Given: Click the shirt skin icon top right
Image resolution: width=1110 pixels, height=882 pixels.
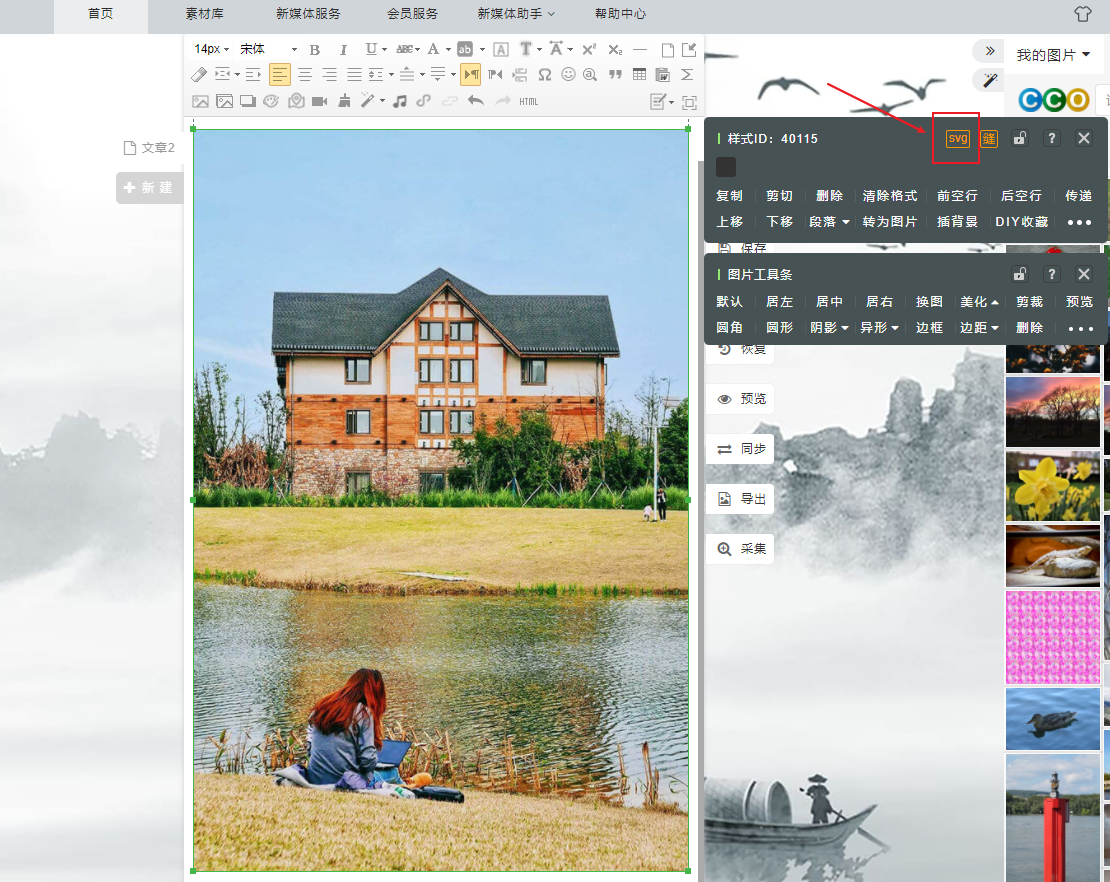Looking at the screenshot, I should click(1082, 13).
